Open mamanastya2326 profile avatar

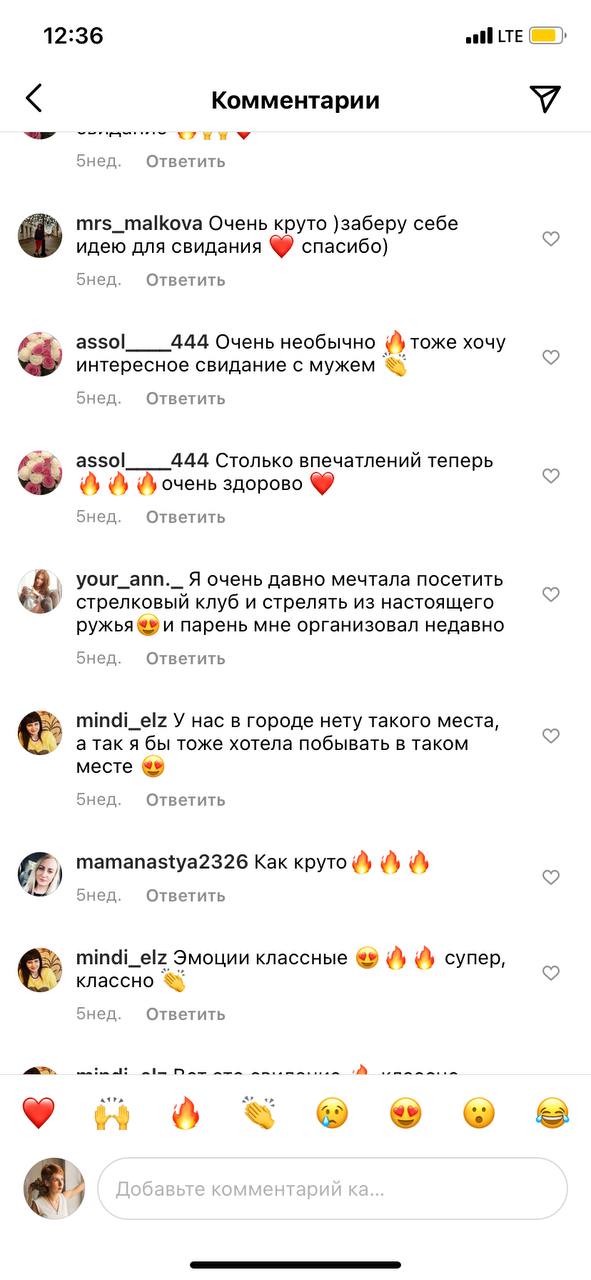click(x=40, y=875)
